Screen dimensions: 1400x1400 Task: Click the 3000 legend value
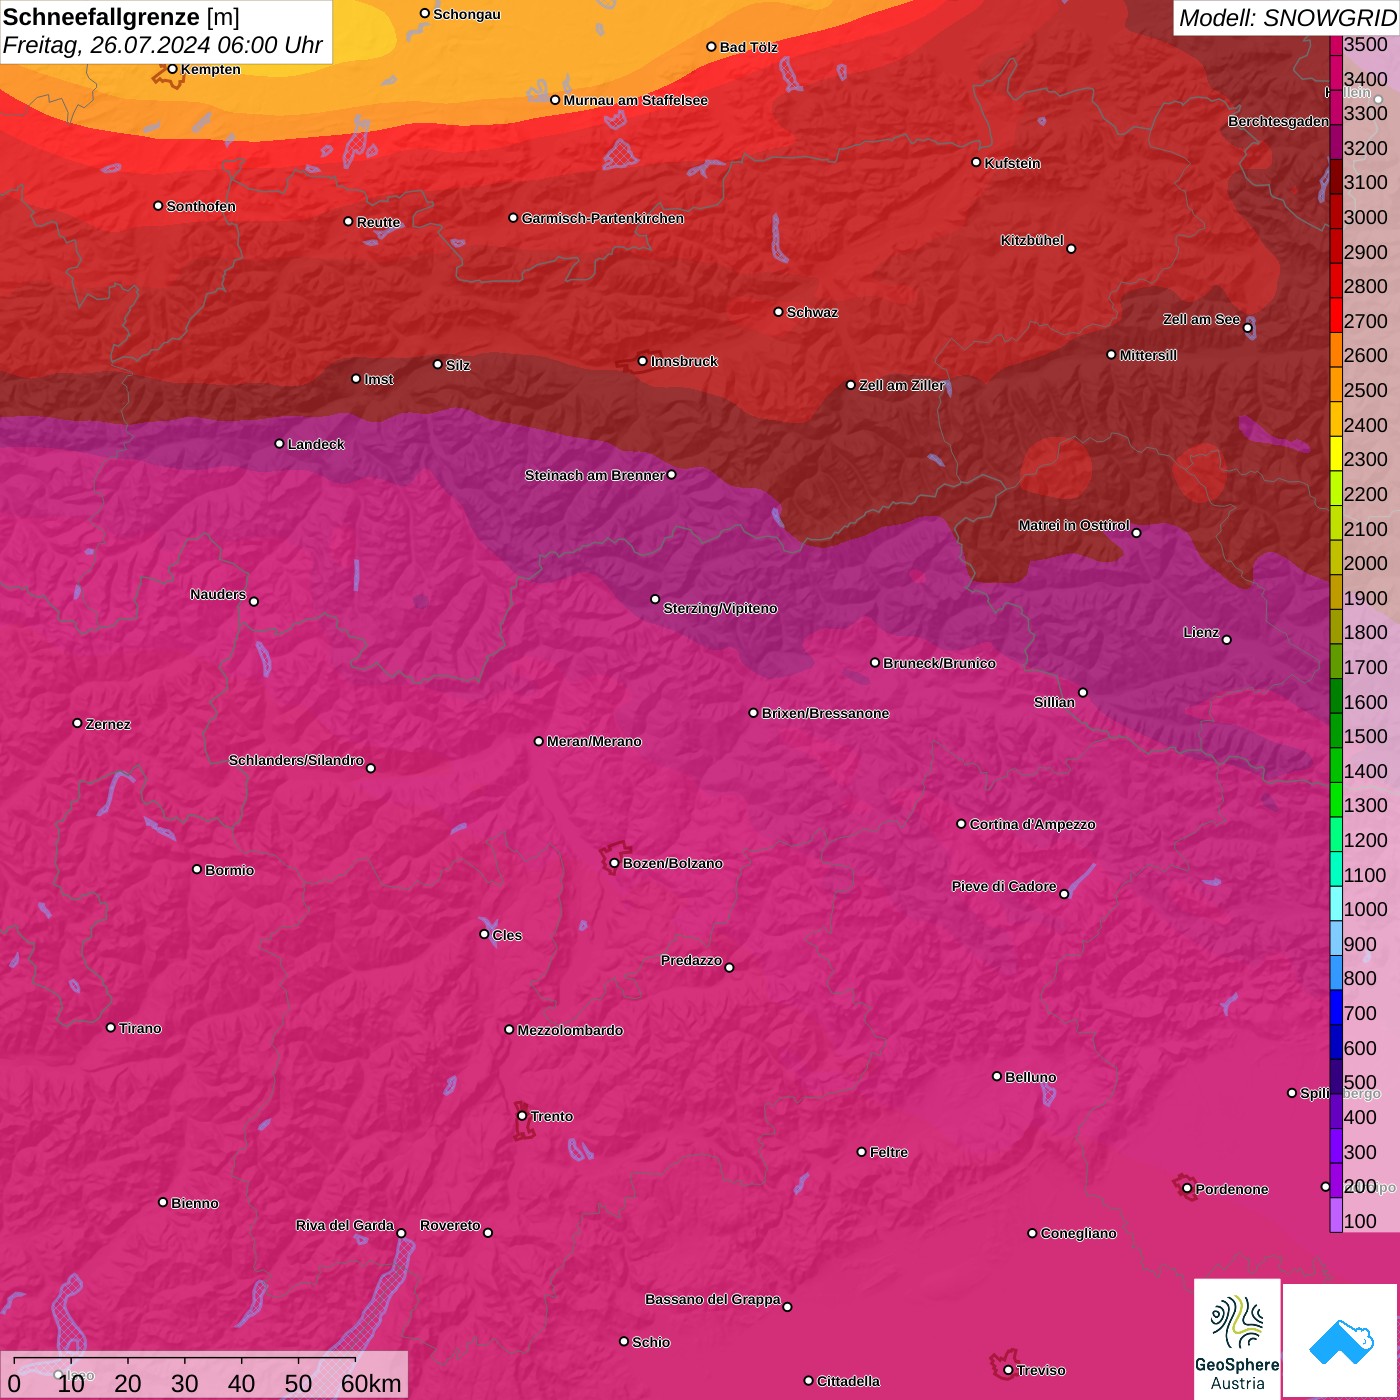(1366, 217)
